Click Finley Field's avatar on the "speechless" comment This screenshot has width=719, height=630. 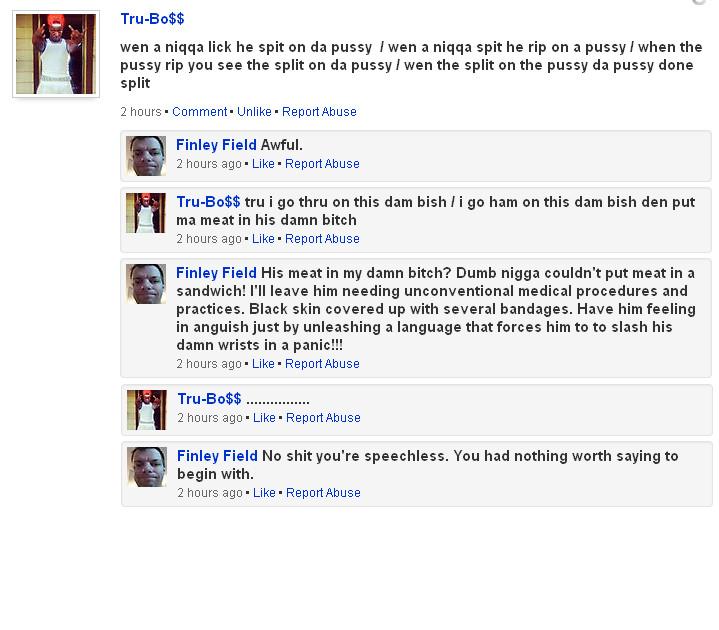click(146, 467)
